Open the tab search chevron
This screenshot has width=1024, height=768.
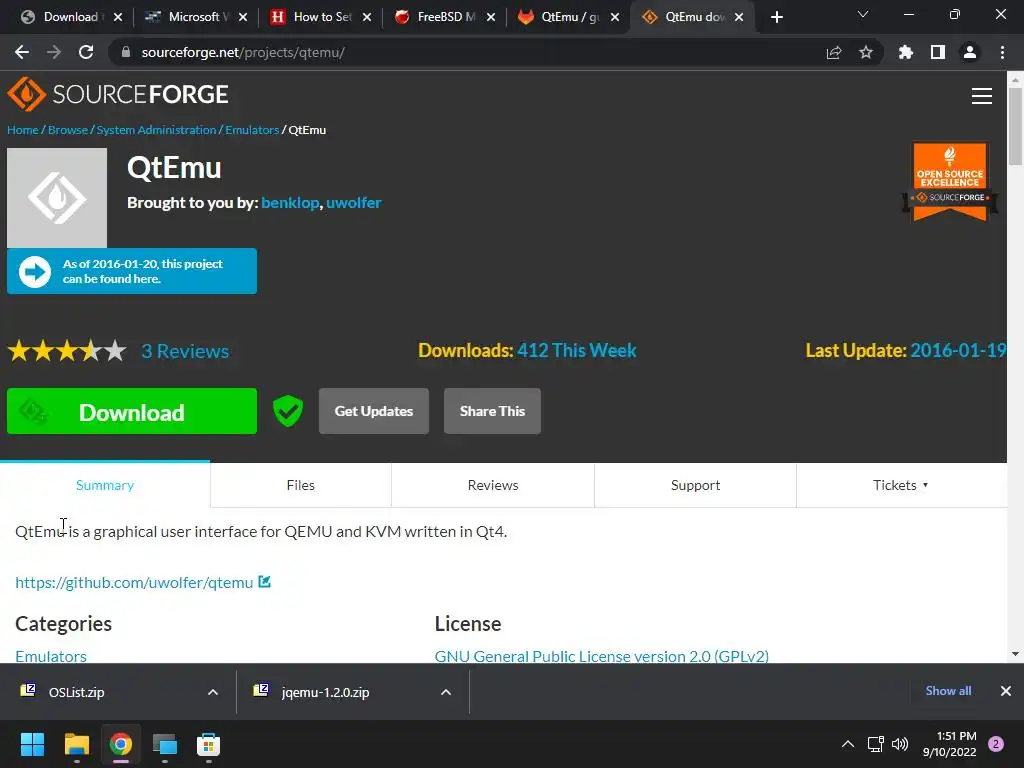click(x=863, y=14)
